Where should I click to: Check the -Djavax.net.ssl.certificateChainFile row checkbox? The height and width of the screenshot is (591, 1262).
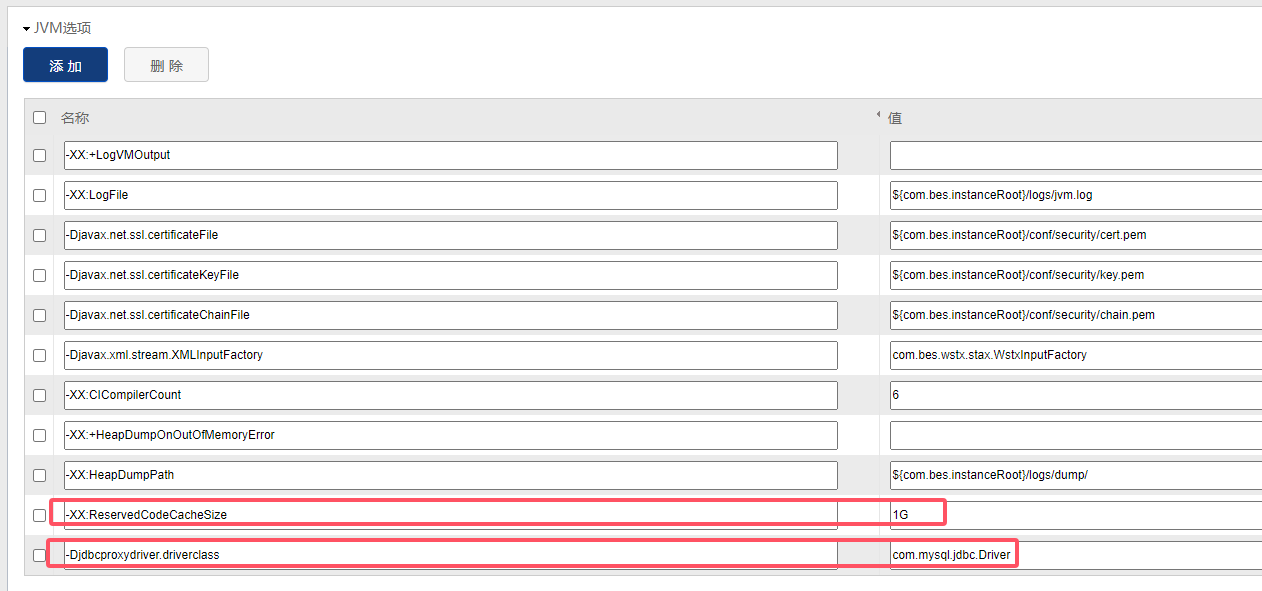coord(39,315)
